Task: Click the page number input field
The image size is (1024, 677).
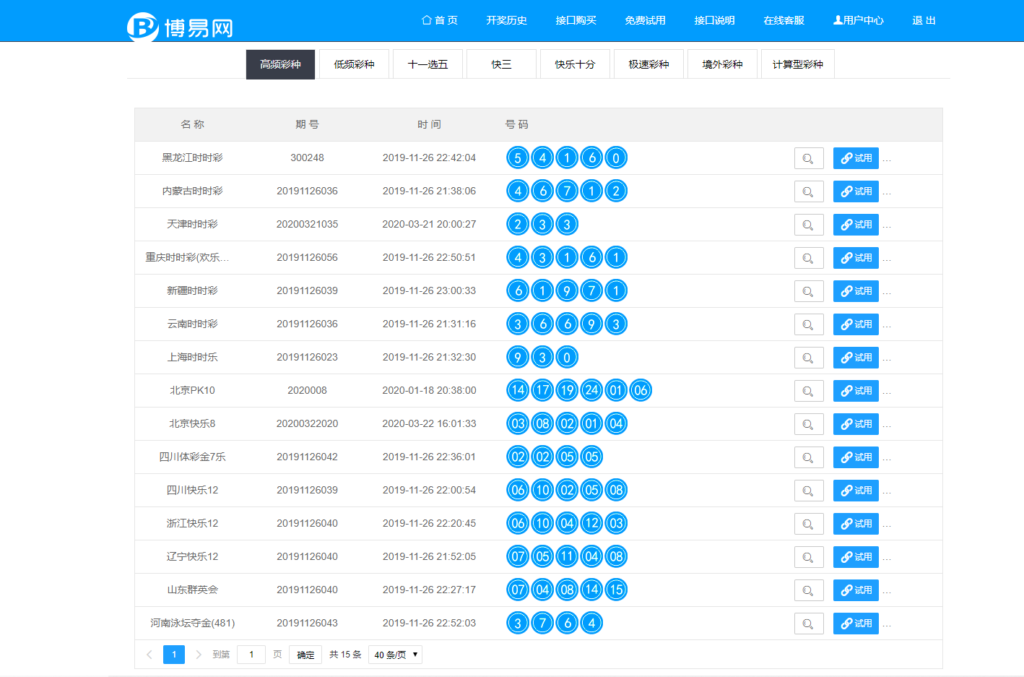Action: 251,654
